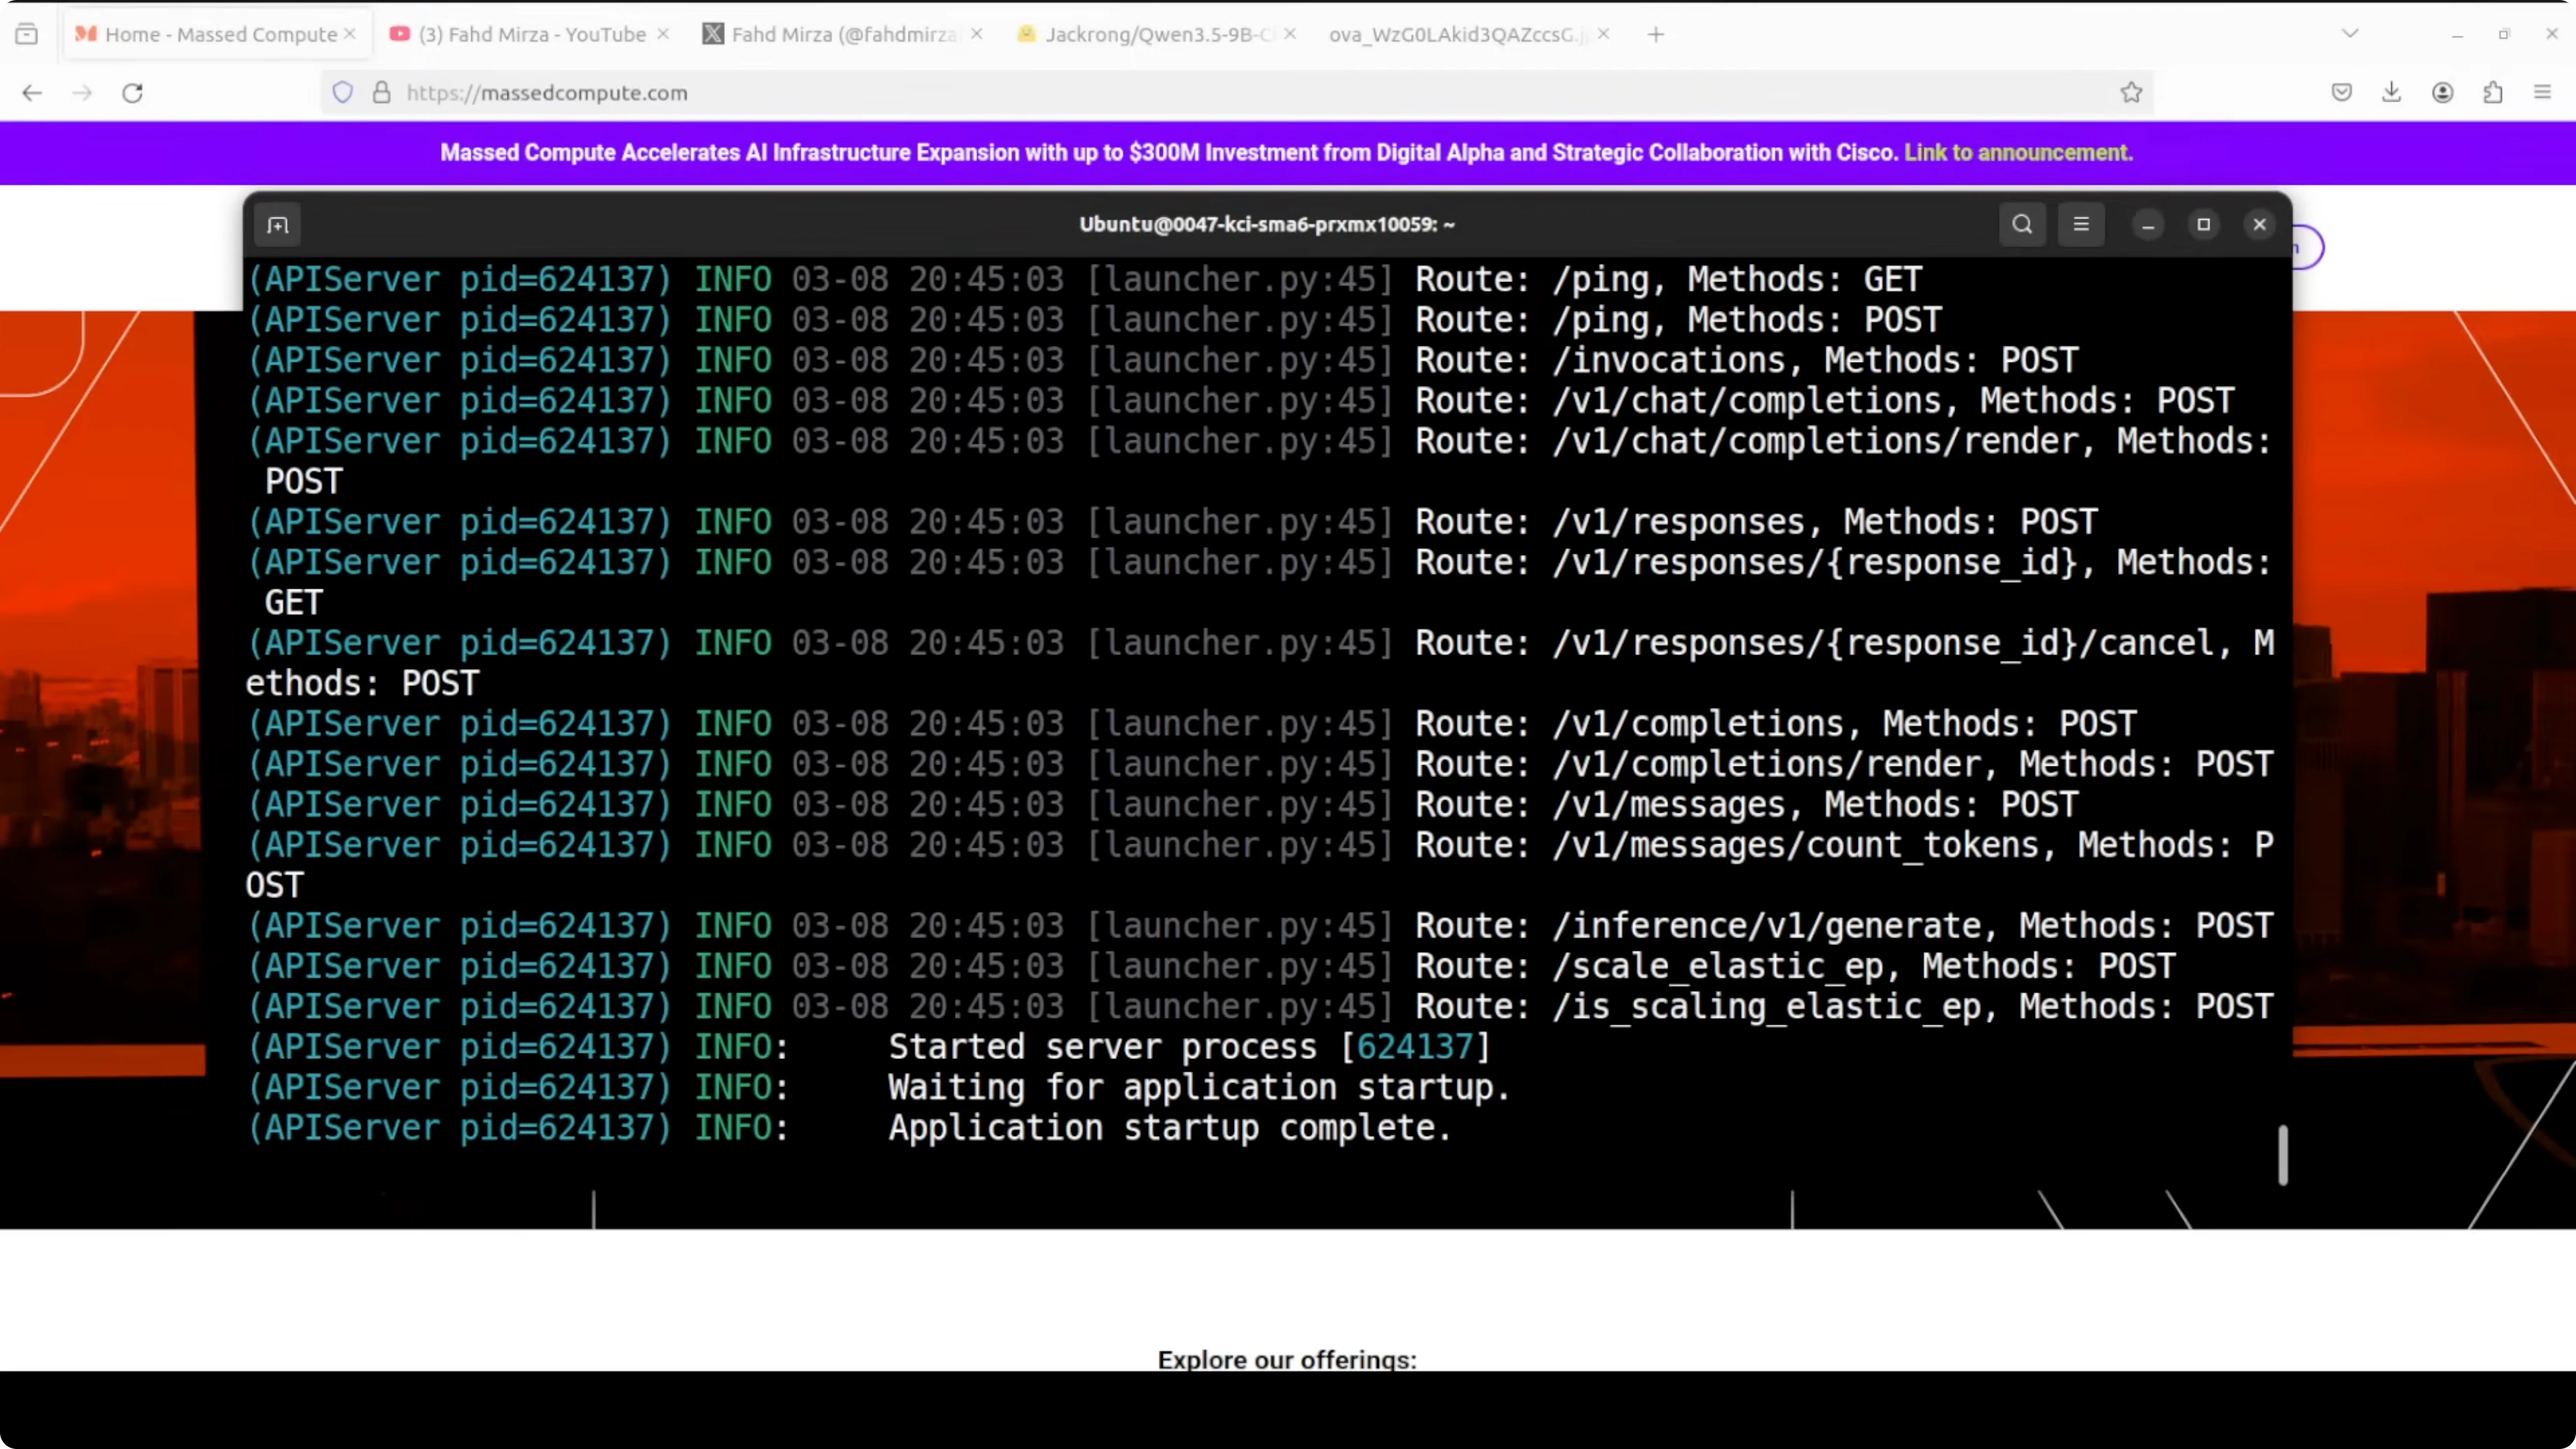Click the terminal search icon
Viewport: 2576px width, 1449px height.
pyautogui.click(x=2021, y=224)
